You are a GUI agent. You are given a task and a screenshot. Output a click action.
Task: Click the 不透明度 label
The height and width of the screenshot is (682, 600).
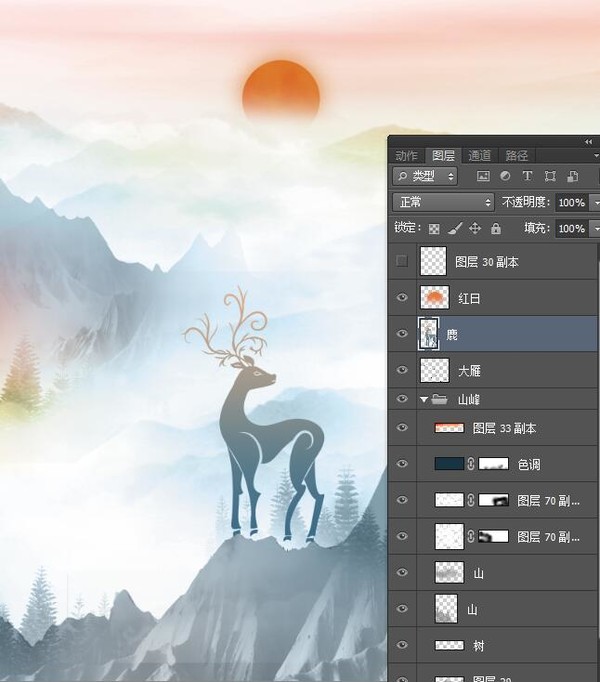pos(526,202)
